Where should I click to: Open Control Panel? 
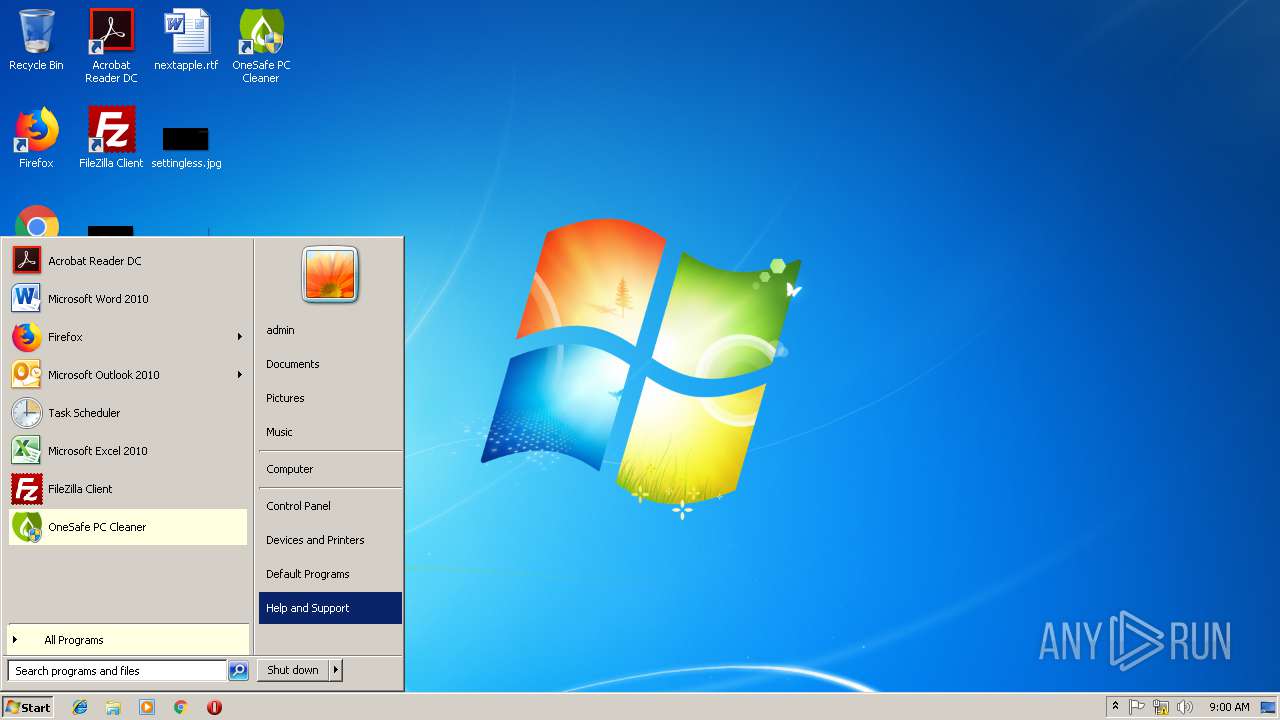(330, 506)
